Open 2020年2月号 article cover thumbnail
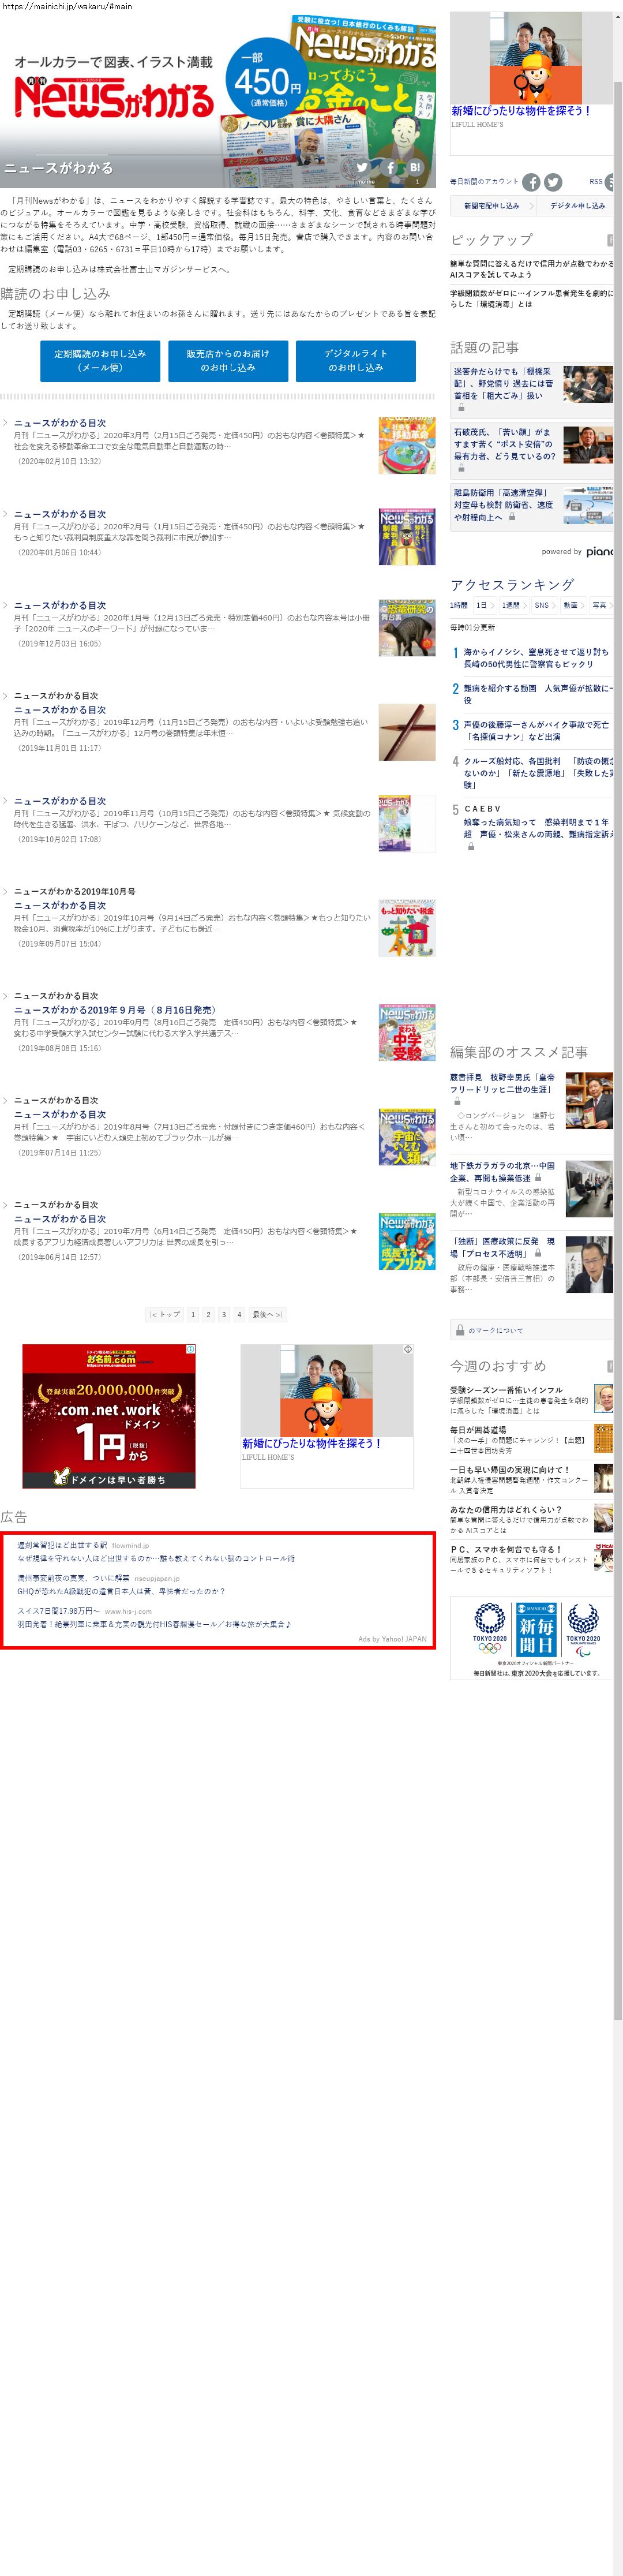623x2576 pixels. (x=407, y=537)
